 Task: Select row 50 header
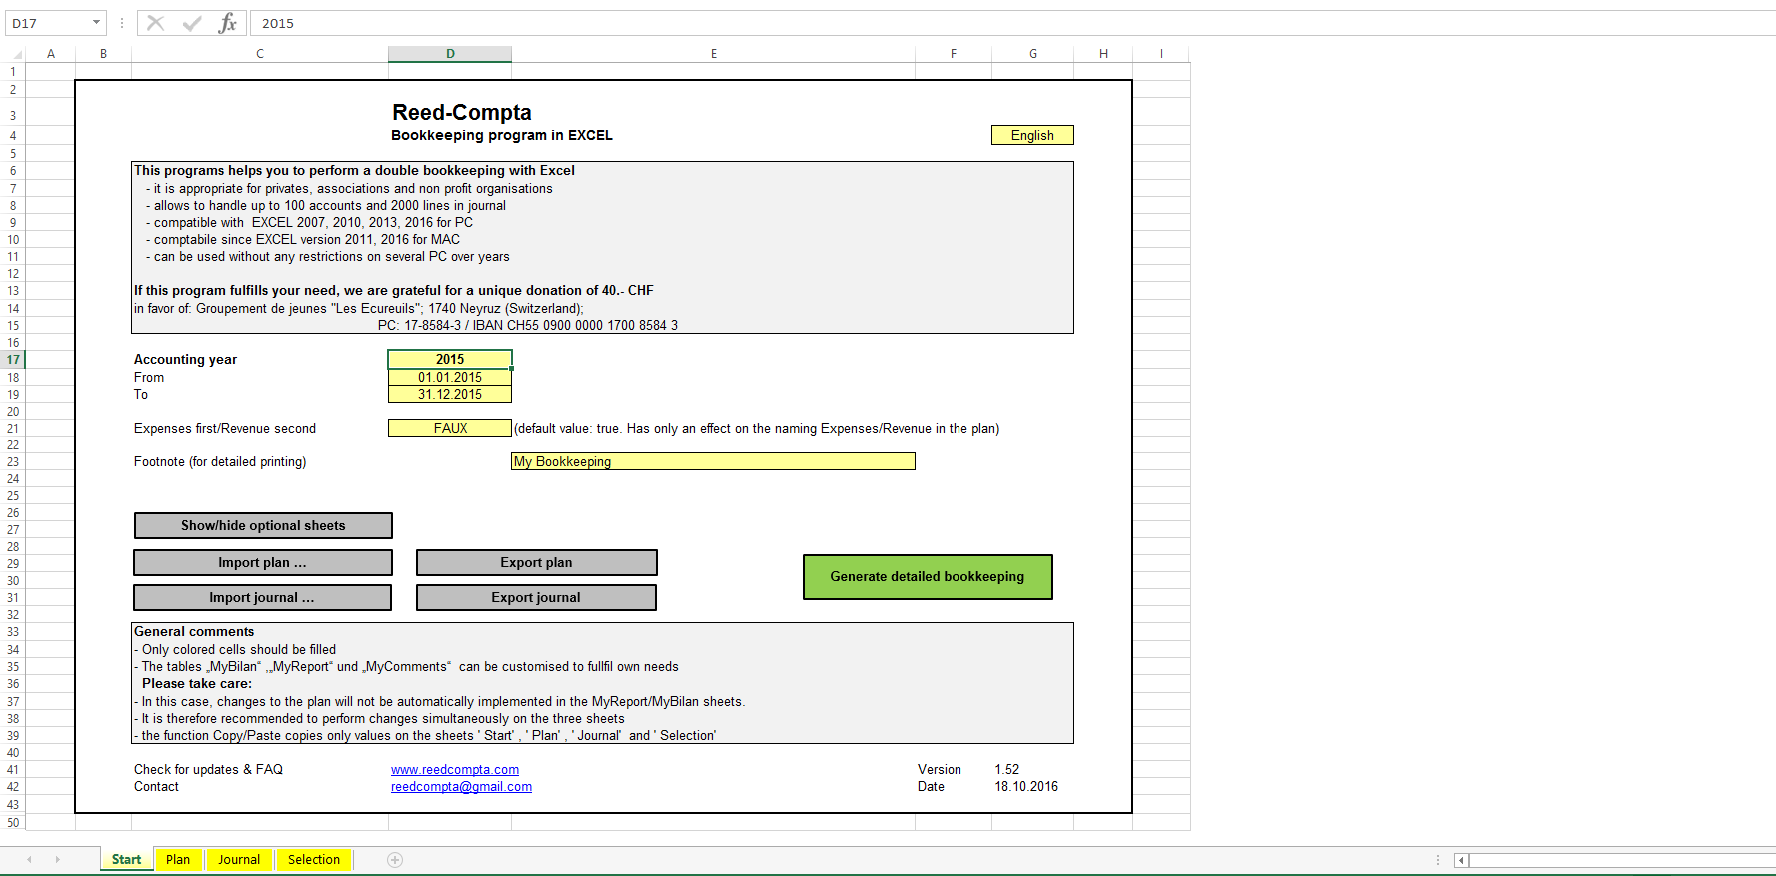tap(13, 823)
